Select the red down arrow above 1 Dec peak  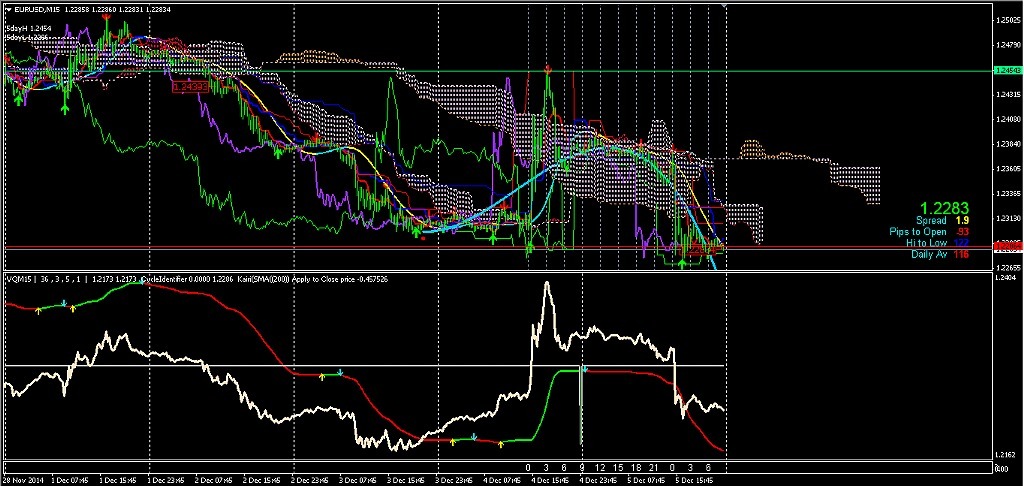[106, 18]
